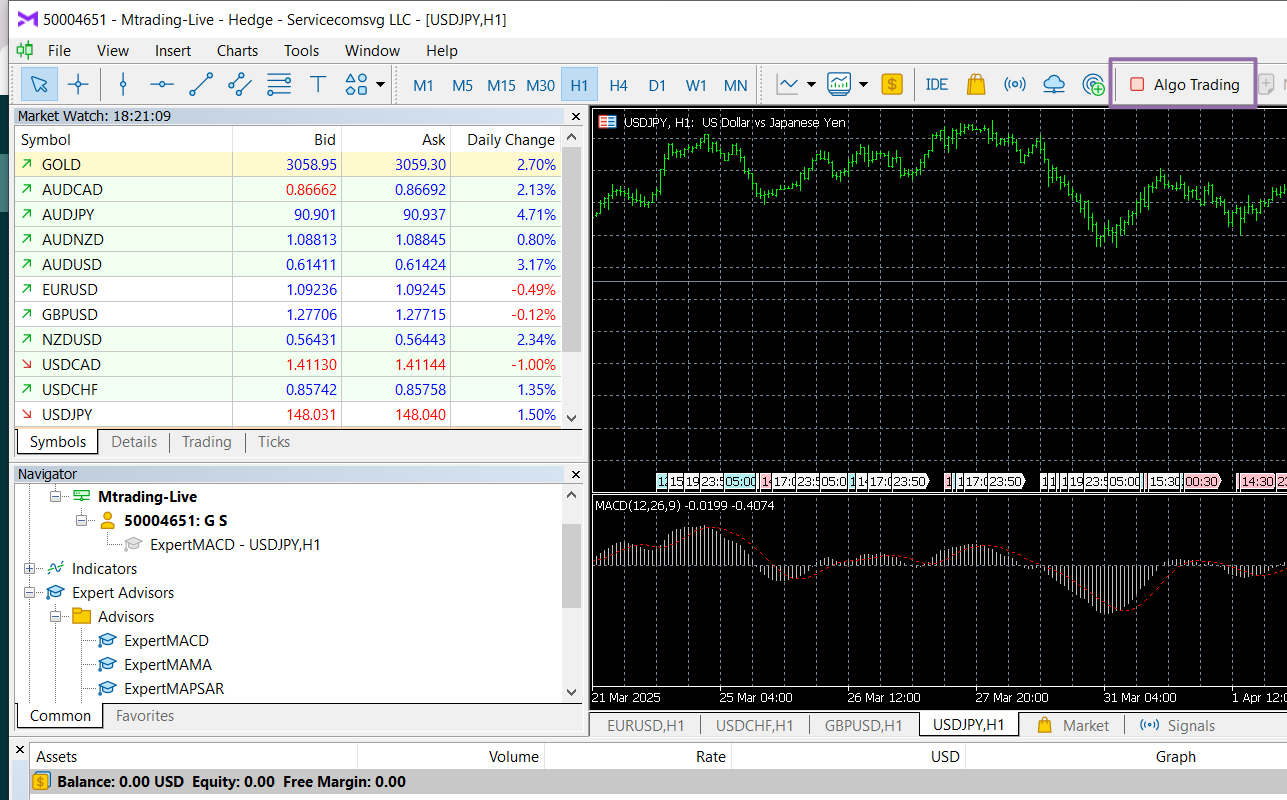
Task: Switch to the EURUSD,H1 chart tab
Action: [646, 726]
